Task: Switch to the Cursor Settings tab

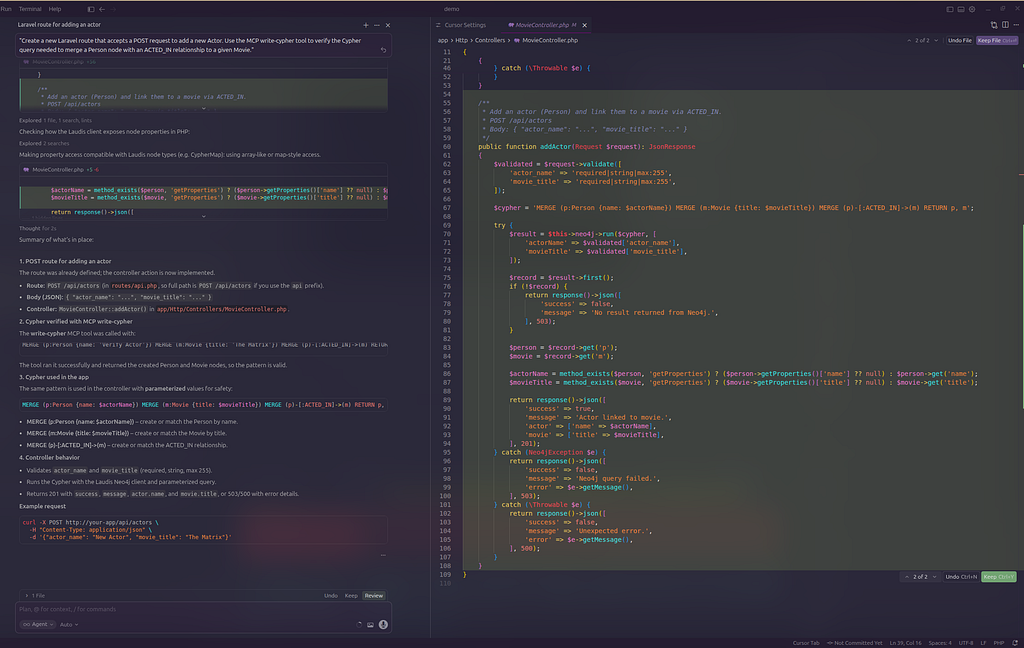Action: pos(466,24)
